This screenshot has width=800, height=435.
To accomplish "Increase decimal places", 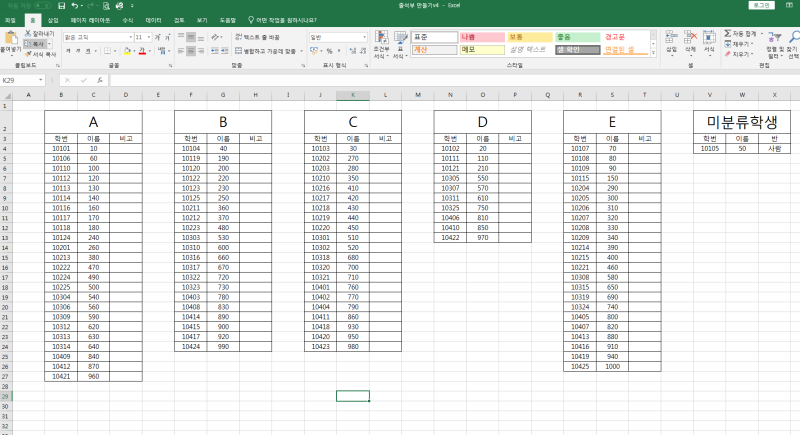I will pos(353,51).
